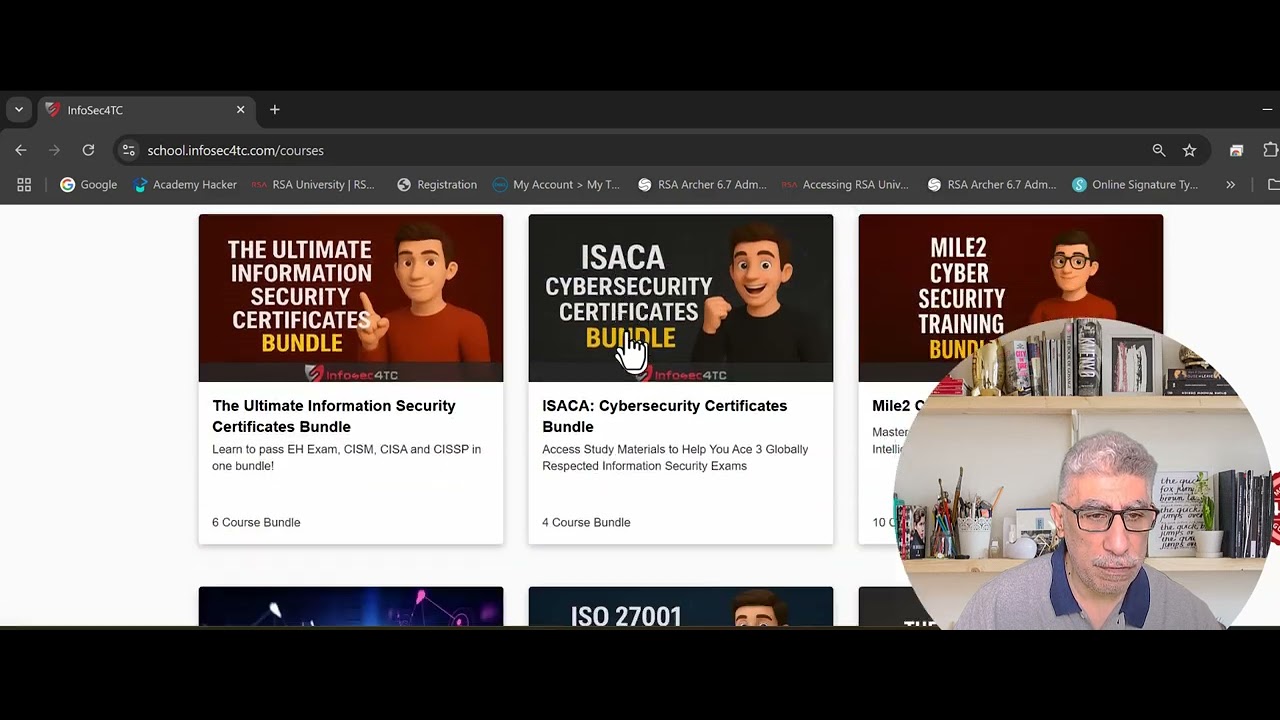Open the ISACA Cybersecurity Certificates Bundle thumbnail

(x=681, y=298)
